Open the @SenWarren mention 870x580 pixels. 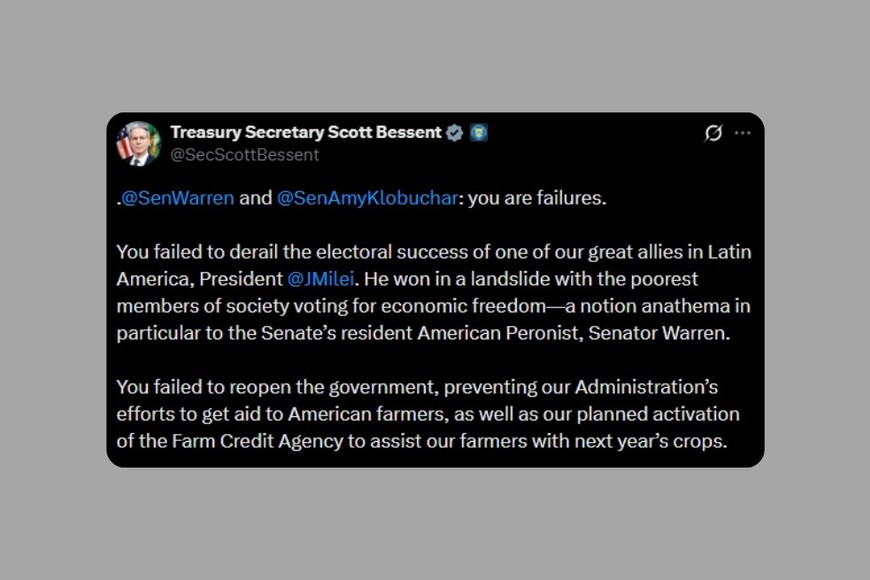(177, 198)
